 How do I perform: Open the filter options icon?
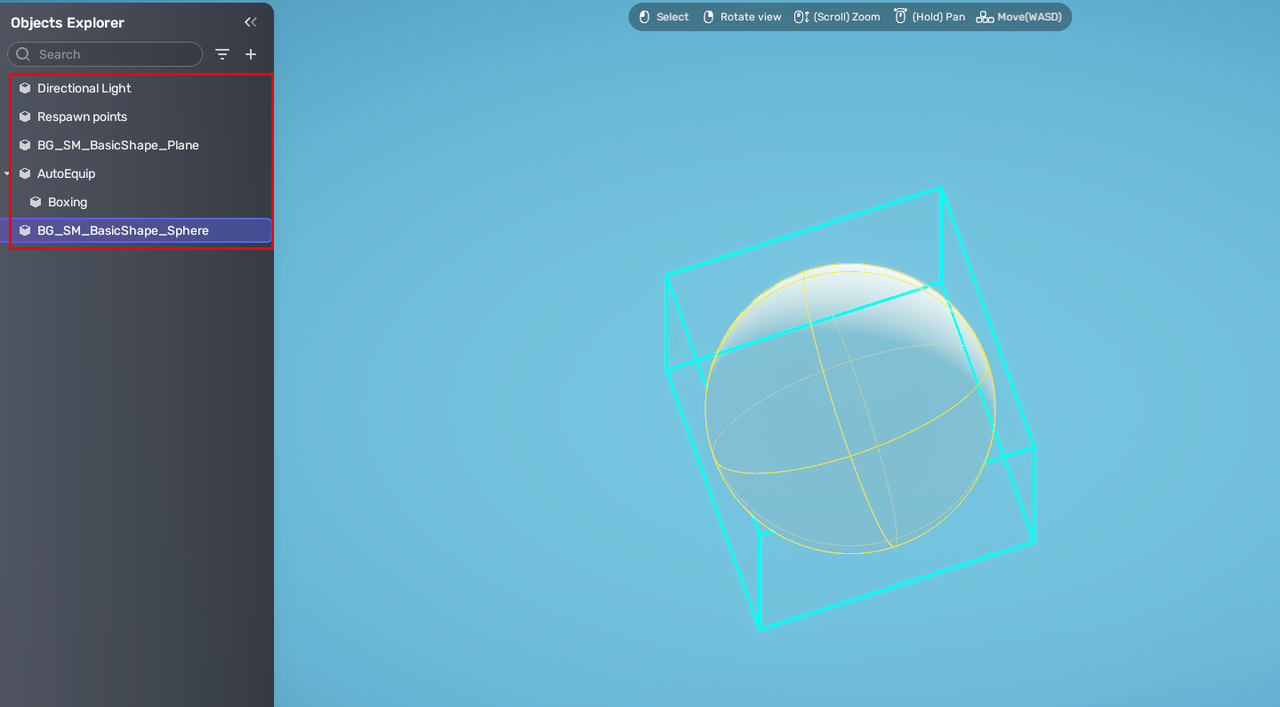pyautogui.click(x=222, y=54)
